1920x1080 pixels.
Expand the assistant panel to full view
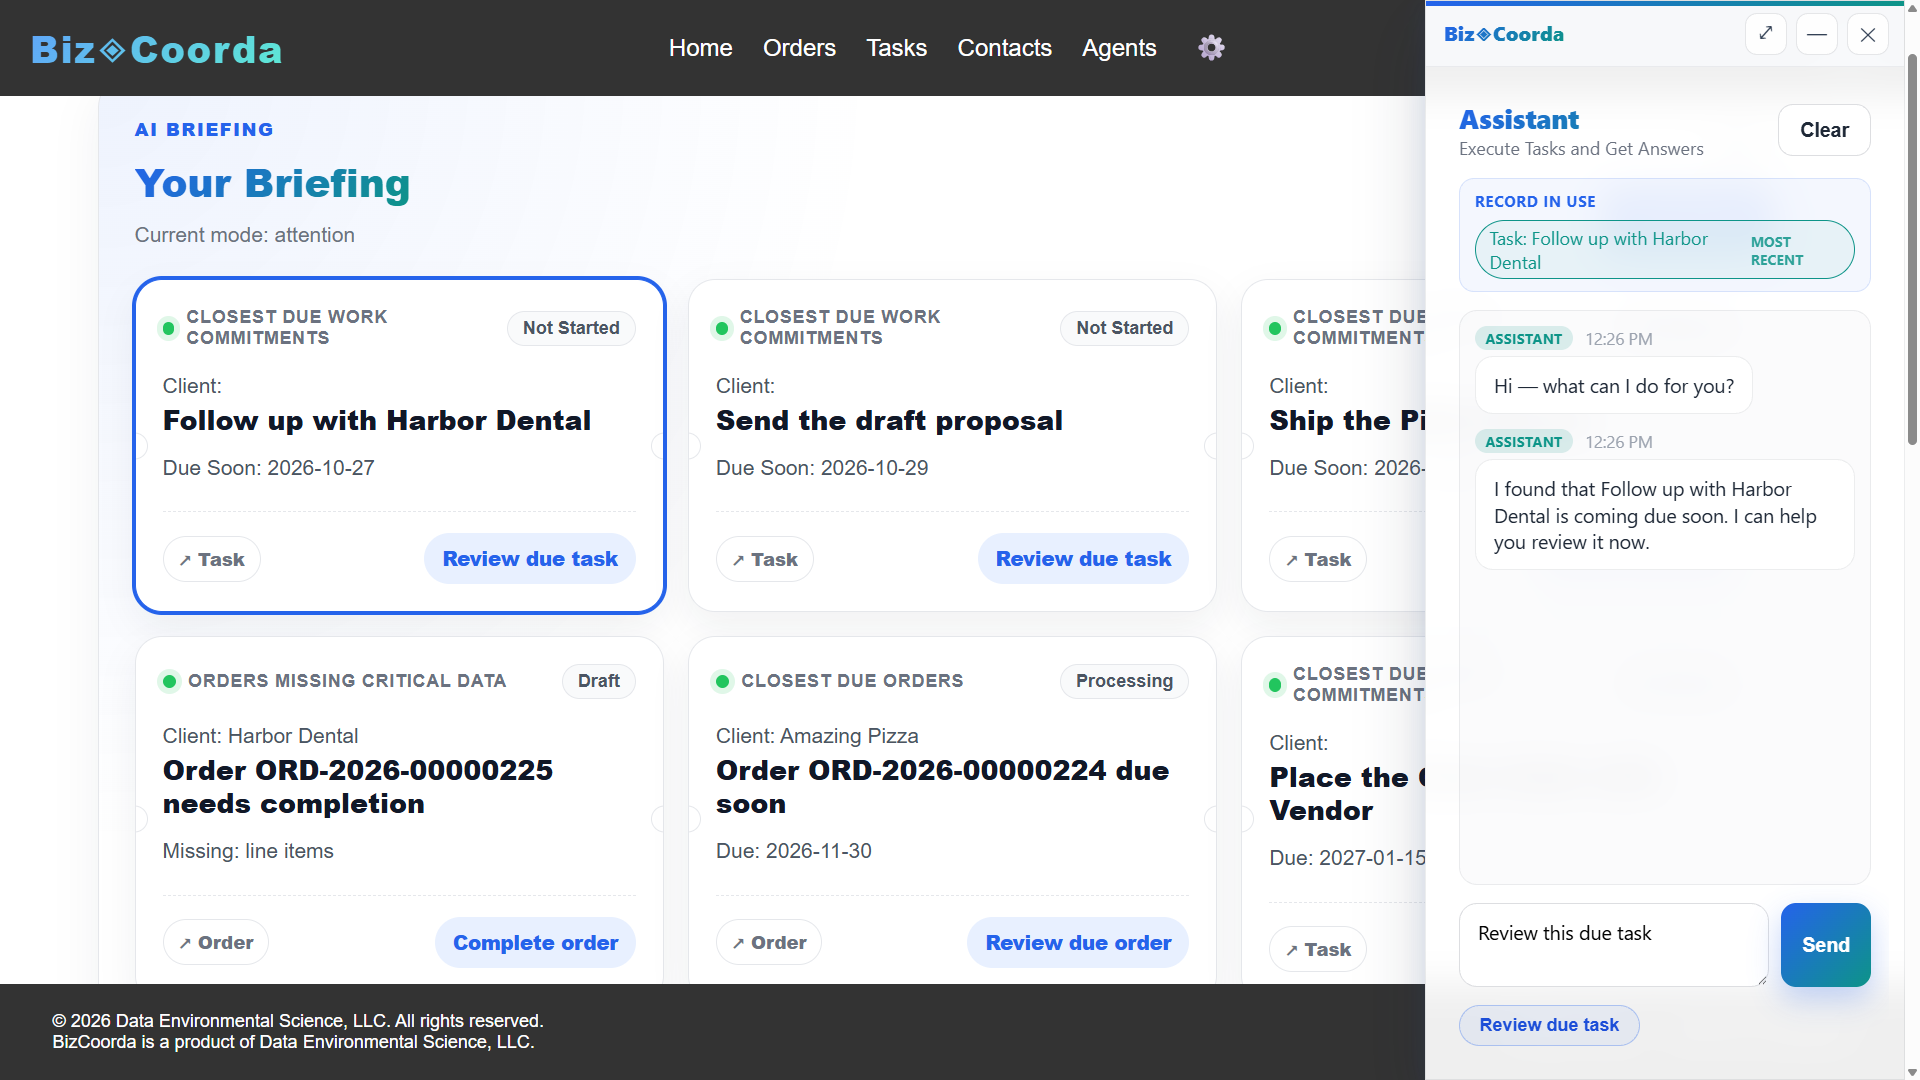point(1766,34)
